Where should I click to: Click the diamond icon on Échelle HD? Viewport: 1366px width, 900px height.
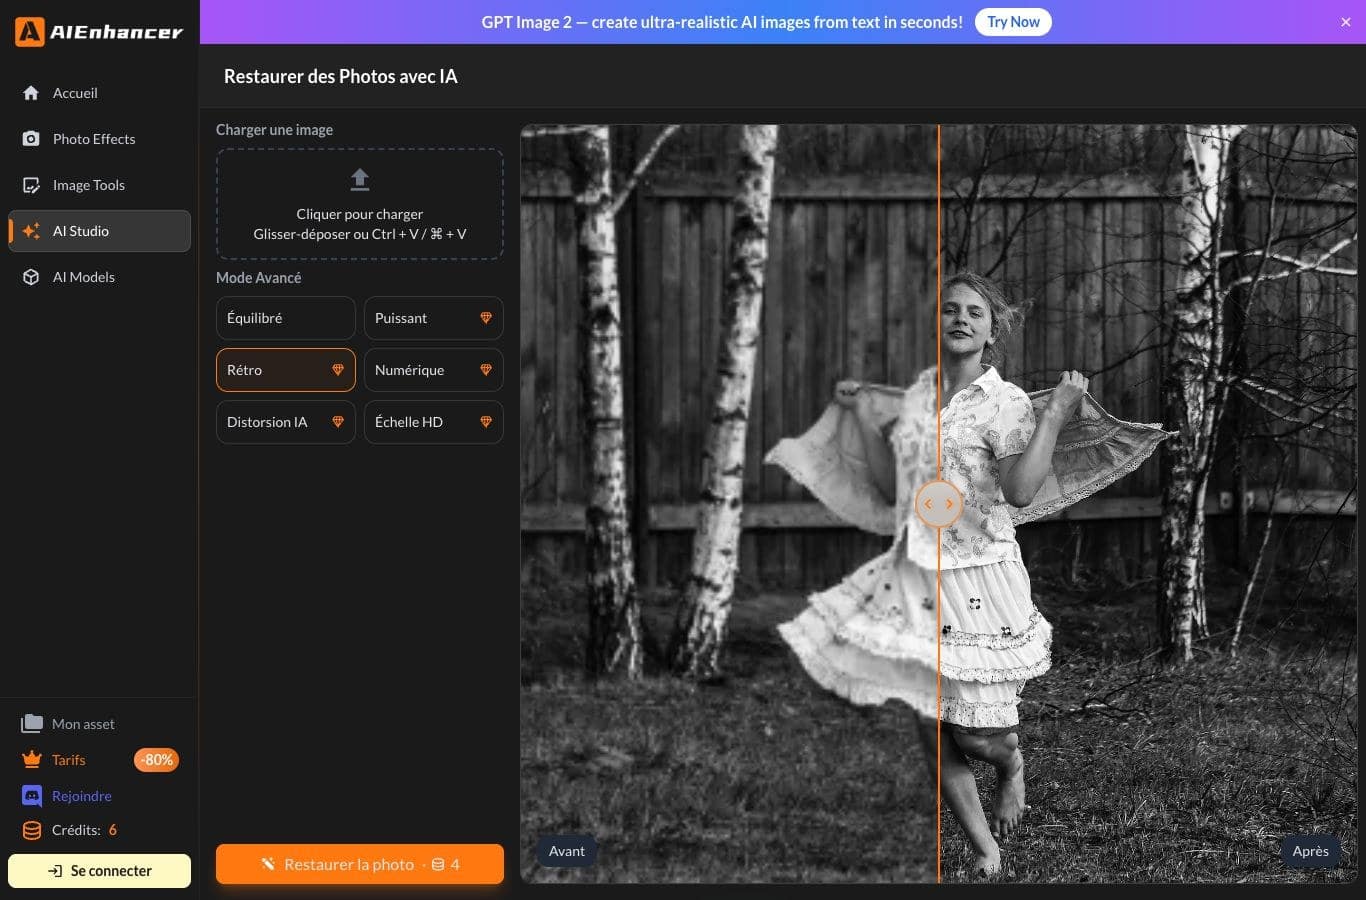click(x=486, y=422)
